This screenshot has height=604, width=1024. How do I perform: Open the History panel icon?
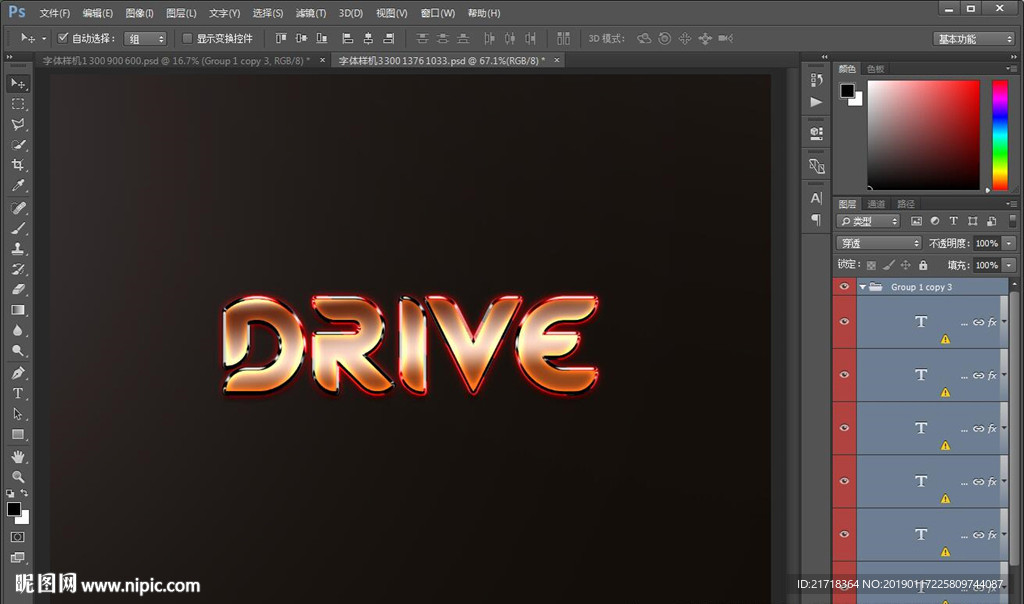click(x=817, y=79)
